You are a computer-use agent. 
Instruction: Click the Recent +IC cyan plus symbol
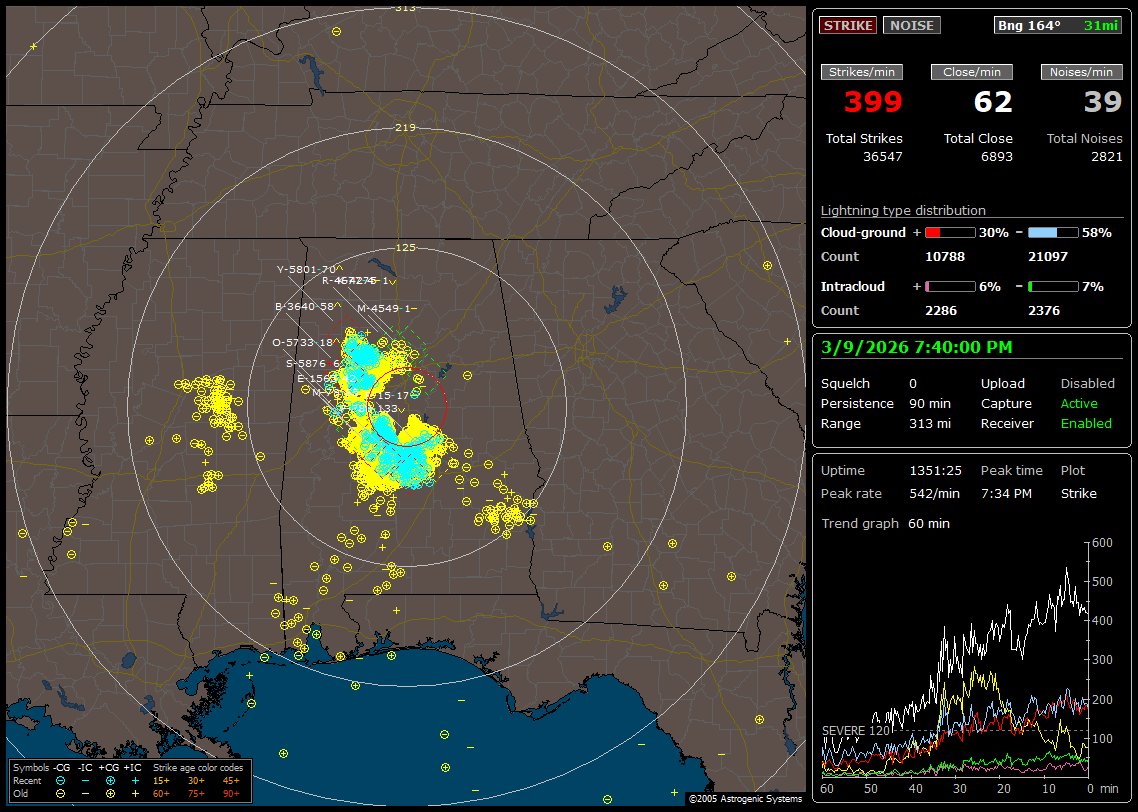[135, 780]
